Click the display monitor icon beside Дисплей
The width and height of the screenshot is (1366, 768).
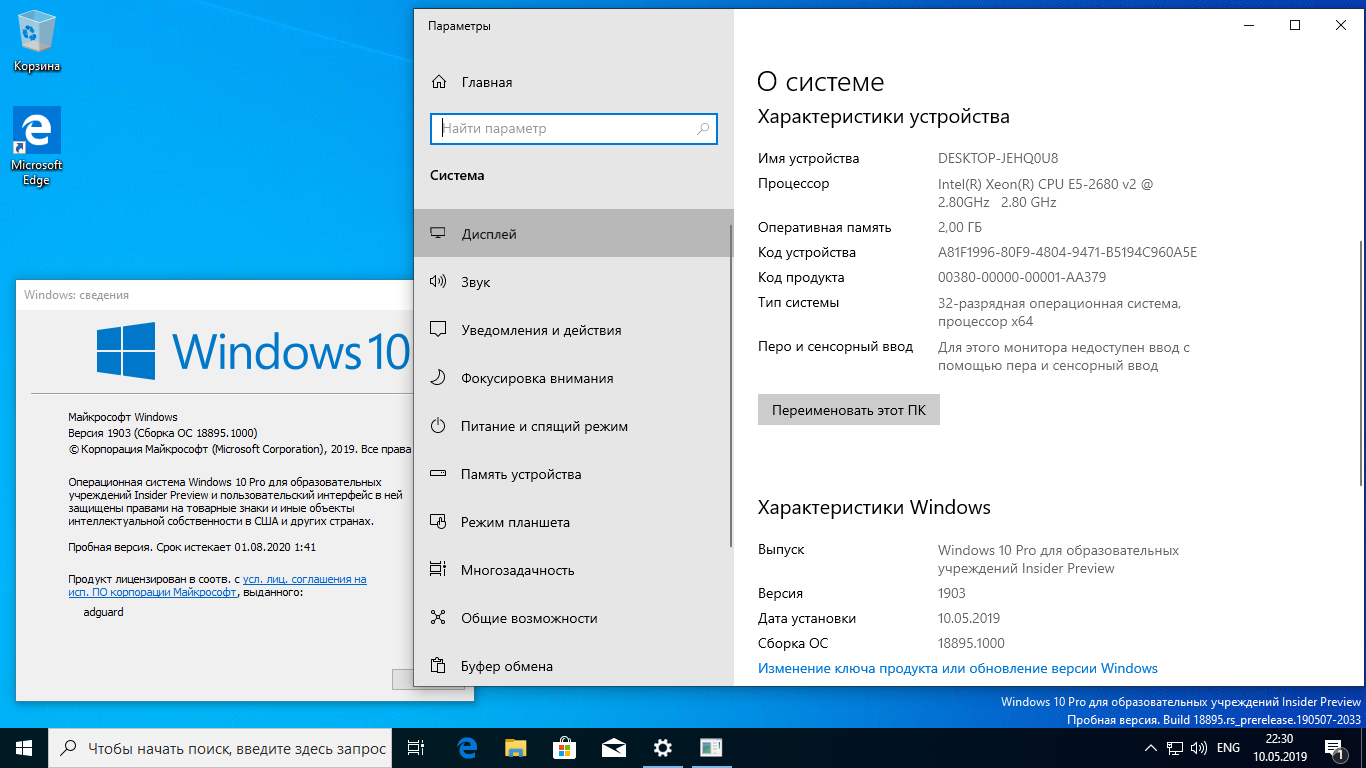click(x=438, y=234)
